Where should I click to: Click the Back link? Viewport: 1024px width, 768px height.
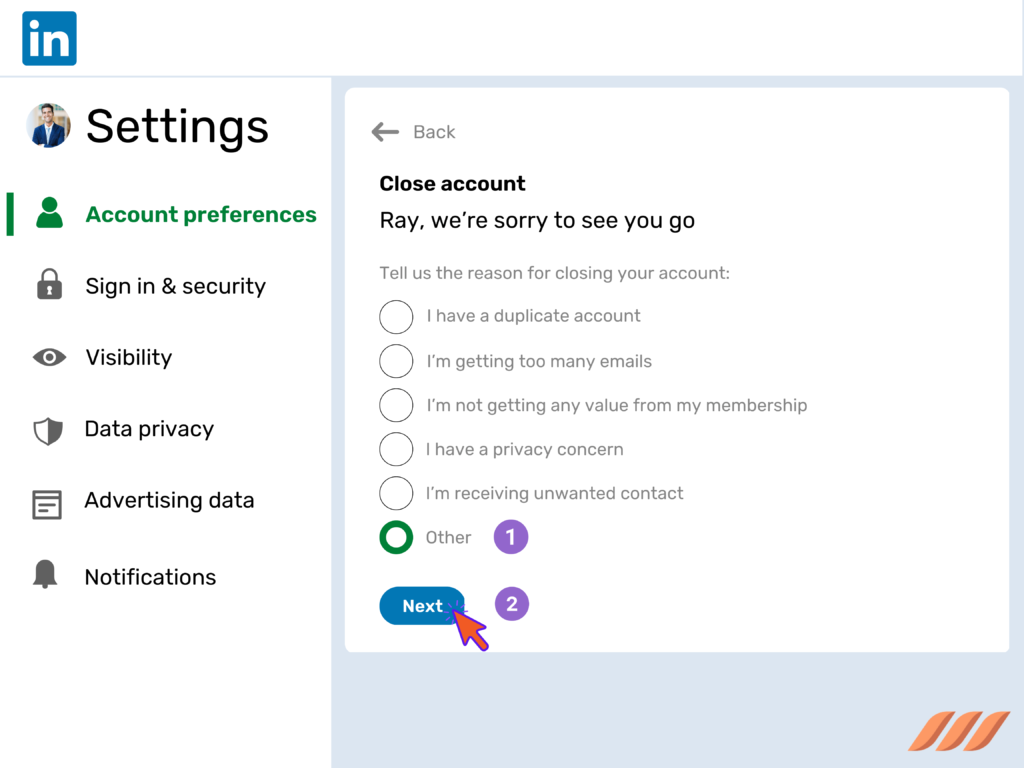click(x=433, y=131)
